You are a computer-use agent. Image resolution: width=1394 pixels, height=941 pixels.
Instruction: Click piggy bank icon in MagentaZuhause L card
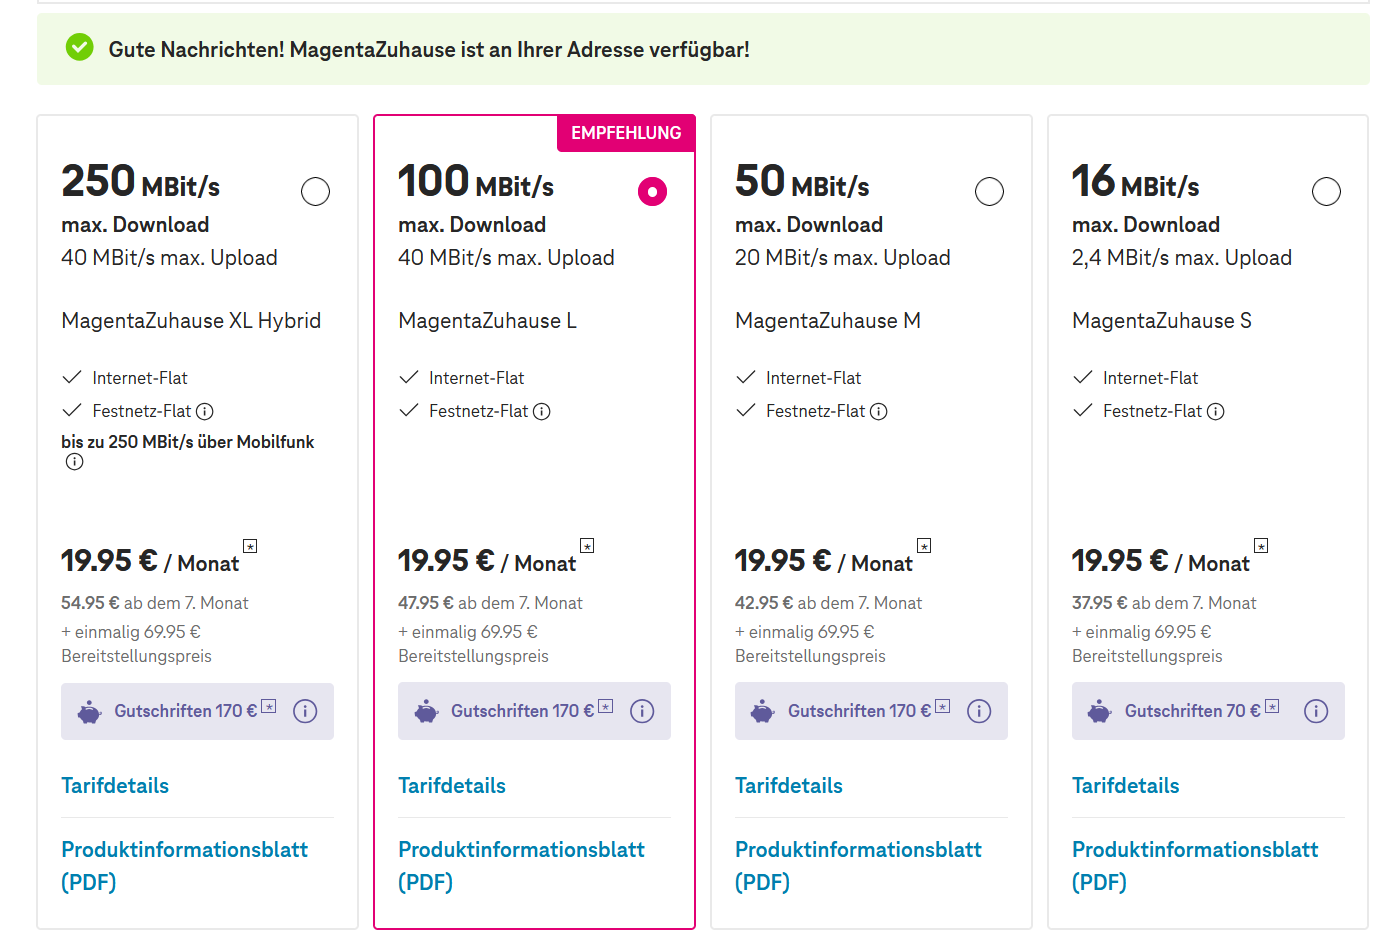coord(427,712)
